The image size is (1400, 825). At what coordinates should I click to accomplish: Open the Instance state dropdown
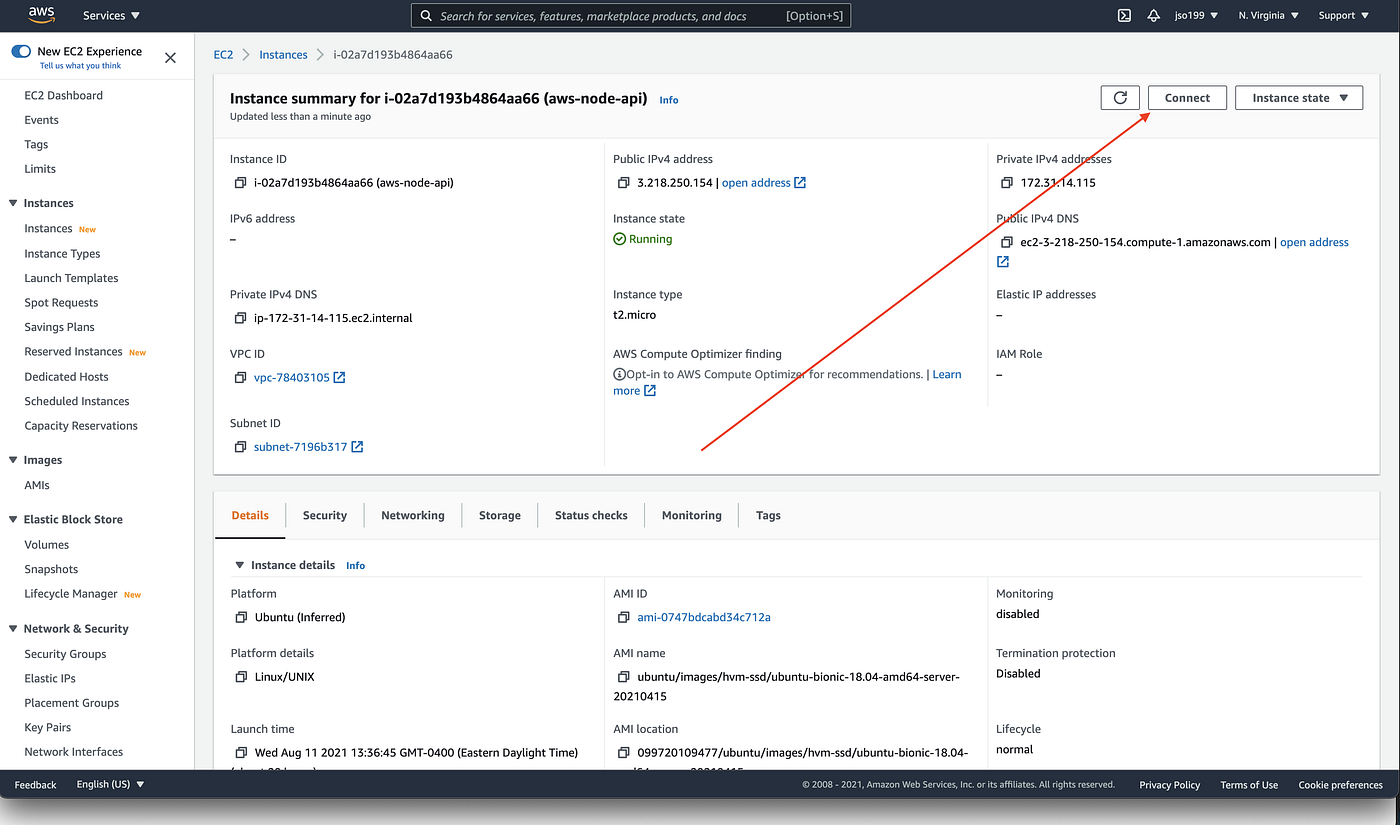(x=1299, y=97)
